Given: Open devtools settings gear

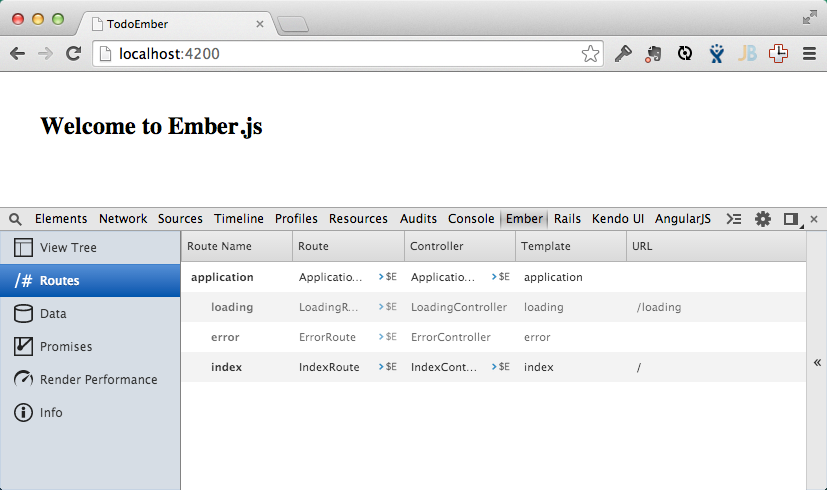Looking at the screenshot, I should 763,219.
